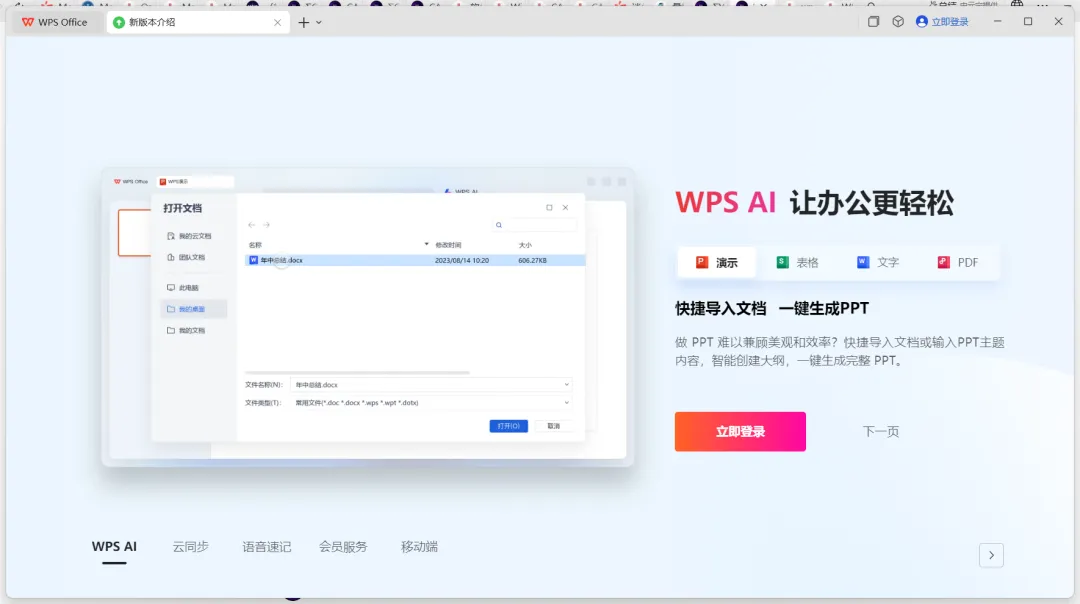Select the 文字 writer option
Viewport: 1080px width, 604px height.
pos(878,262)
